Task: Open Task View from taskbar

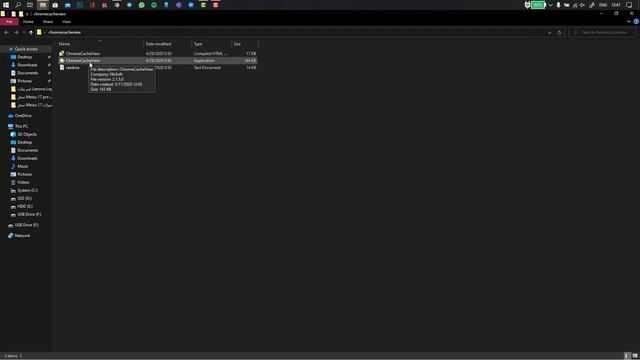Action: coord(30,5)
